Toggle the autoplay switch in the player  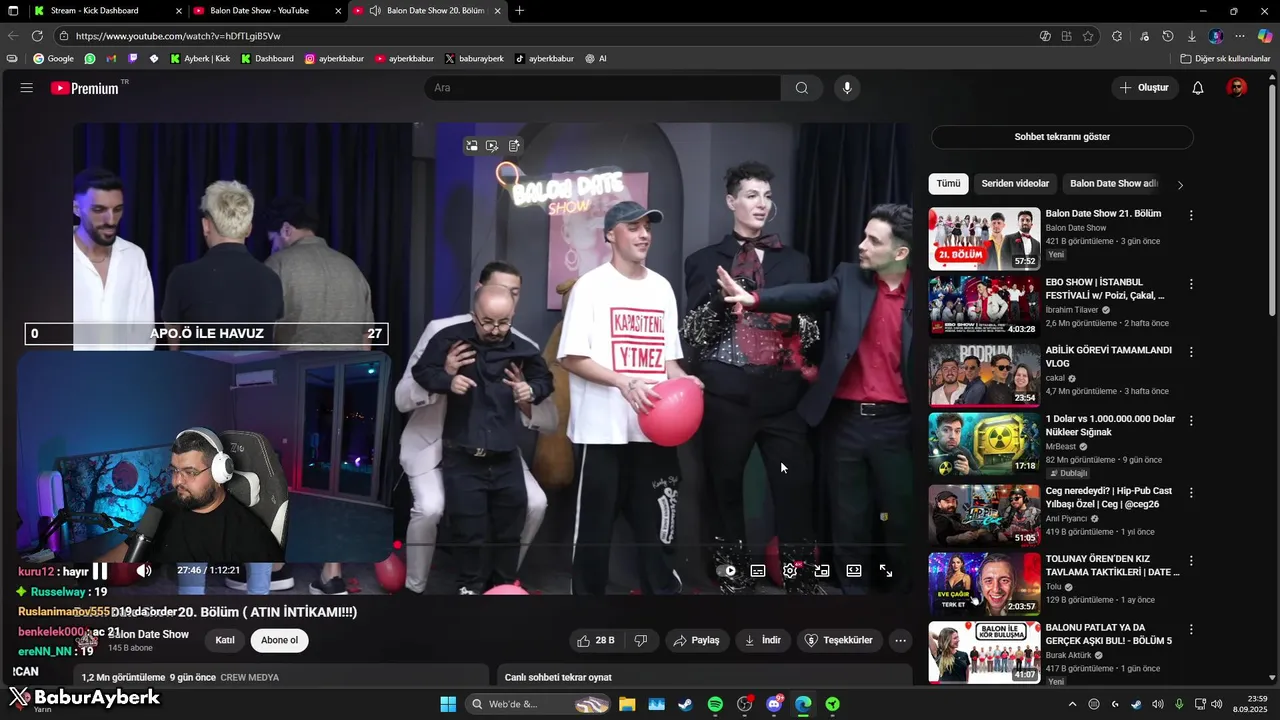click(x=727, y=571)
